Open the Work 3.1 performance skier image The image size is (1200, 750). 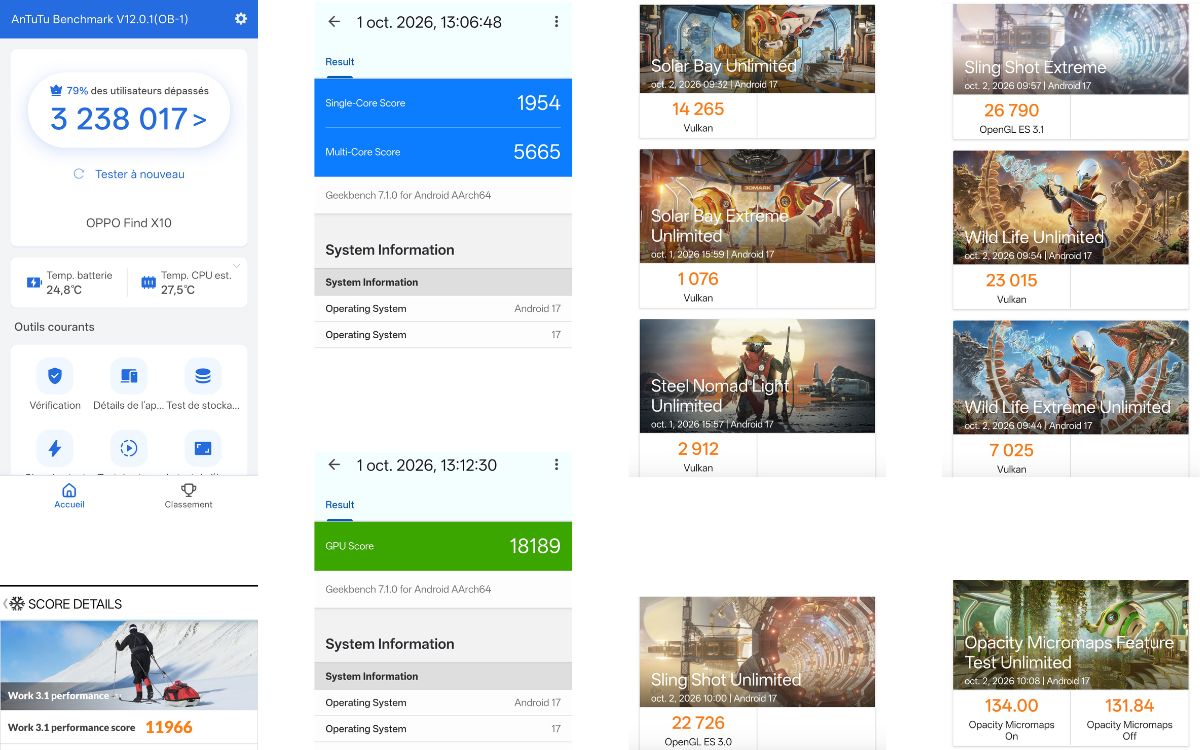click(129, 664)
